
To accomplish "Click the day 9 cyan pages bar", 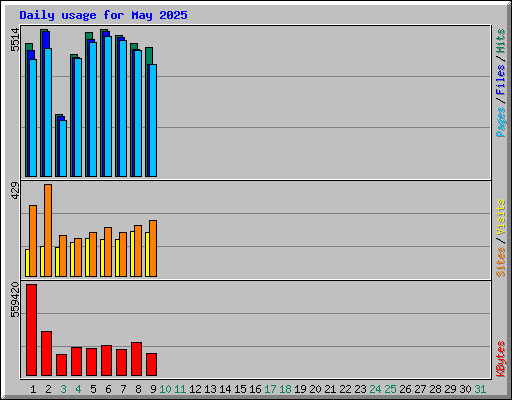I will coord(153,120).
